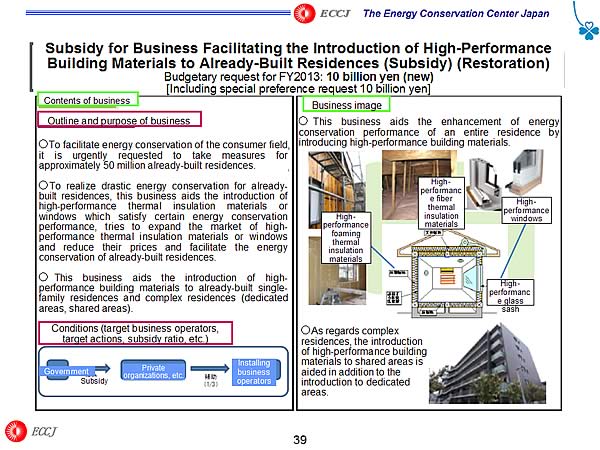600x450 pixels.
Task: Click the ECCJ red sun logo in header
Action: point(305,13)
